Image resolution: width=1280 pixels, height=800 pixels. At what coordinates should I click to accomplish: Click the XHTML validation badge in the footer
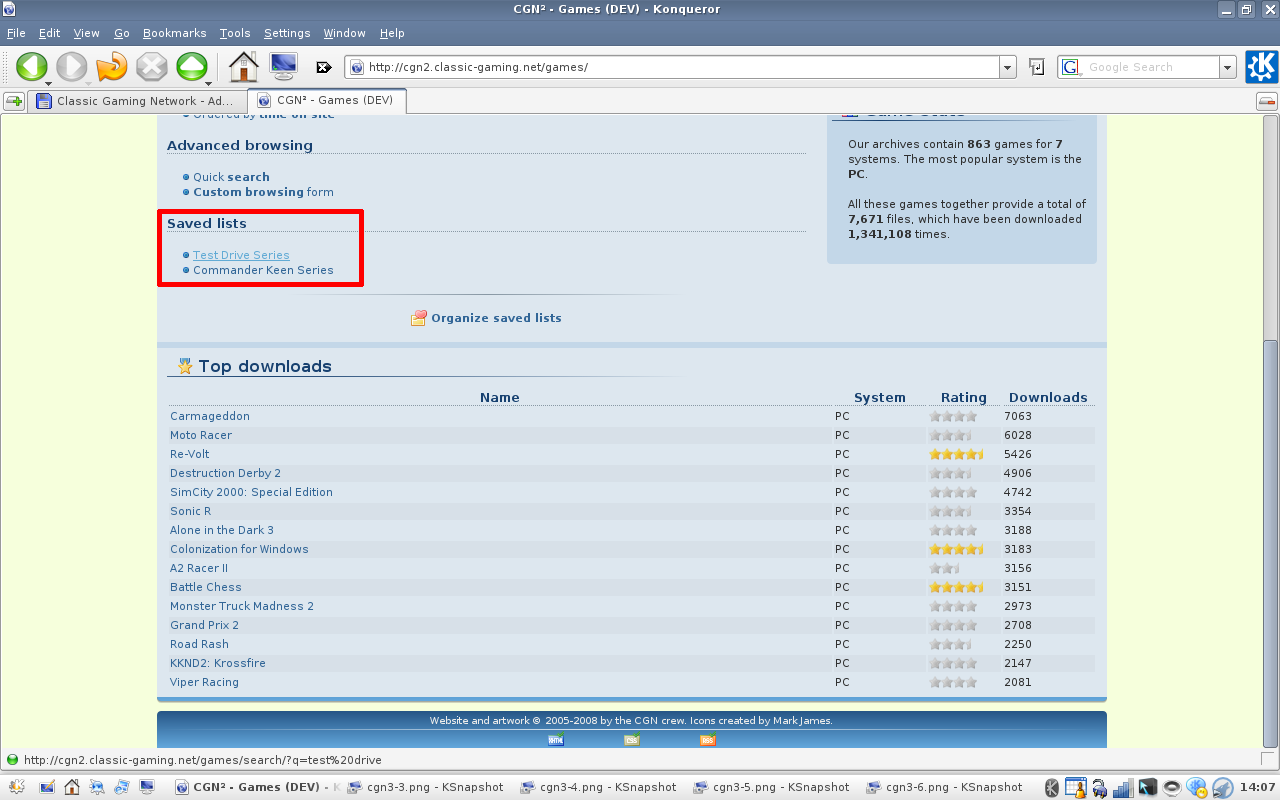[x=556, y=740]
